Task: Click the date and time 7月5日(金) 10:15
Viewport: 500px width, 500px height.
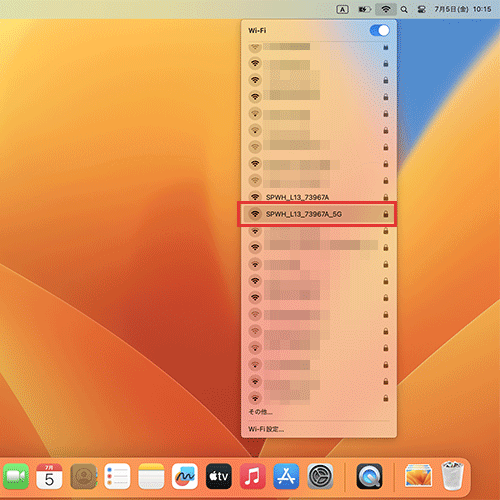Action: click(462, 9)
